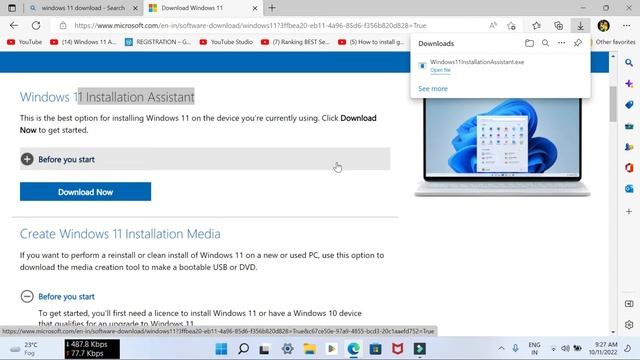
Task: Add this page to favorites star icon
Action: click(511, 26)
